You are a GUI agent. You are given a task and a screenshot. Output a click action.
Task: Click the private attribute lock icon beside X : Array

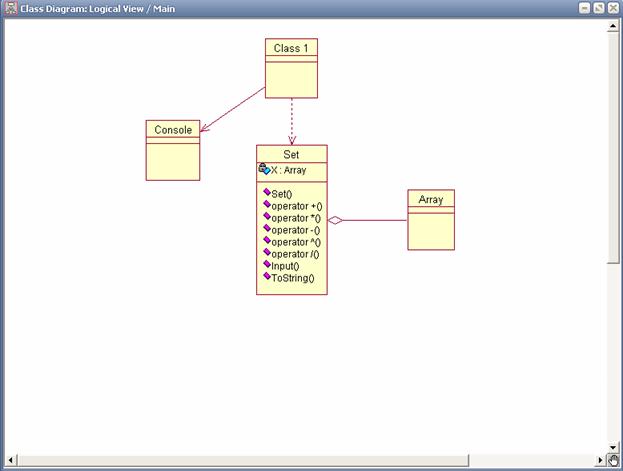pyautogui.click(x=264, y=169)
